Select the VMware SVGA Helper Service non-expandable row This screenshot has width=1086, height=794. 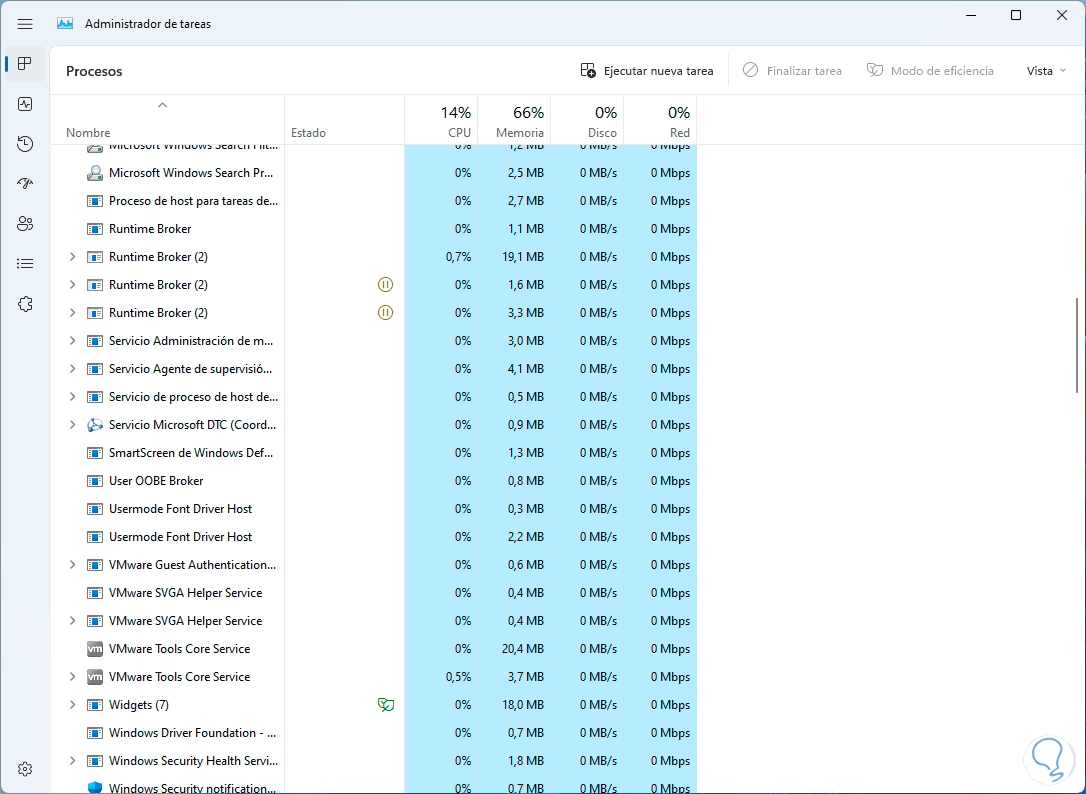point(373,593)
